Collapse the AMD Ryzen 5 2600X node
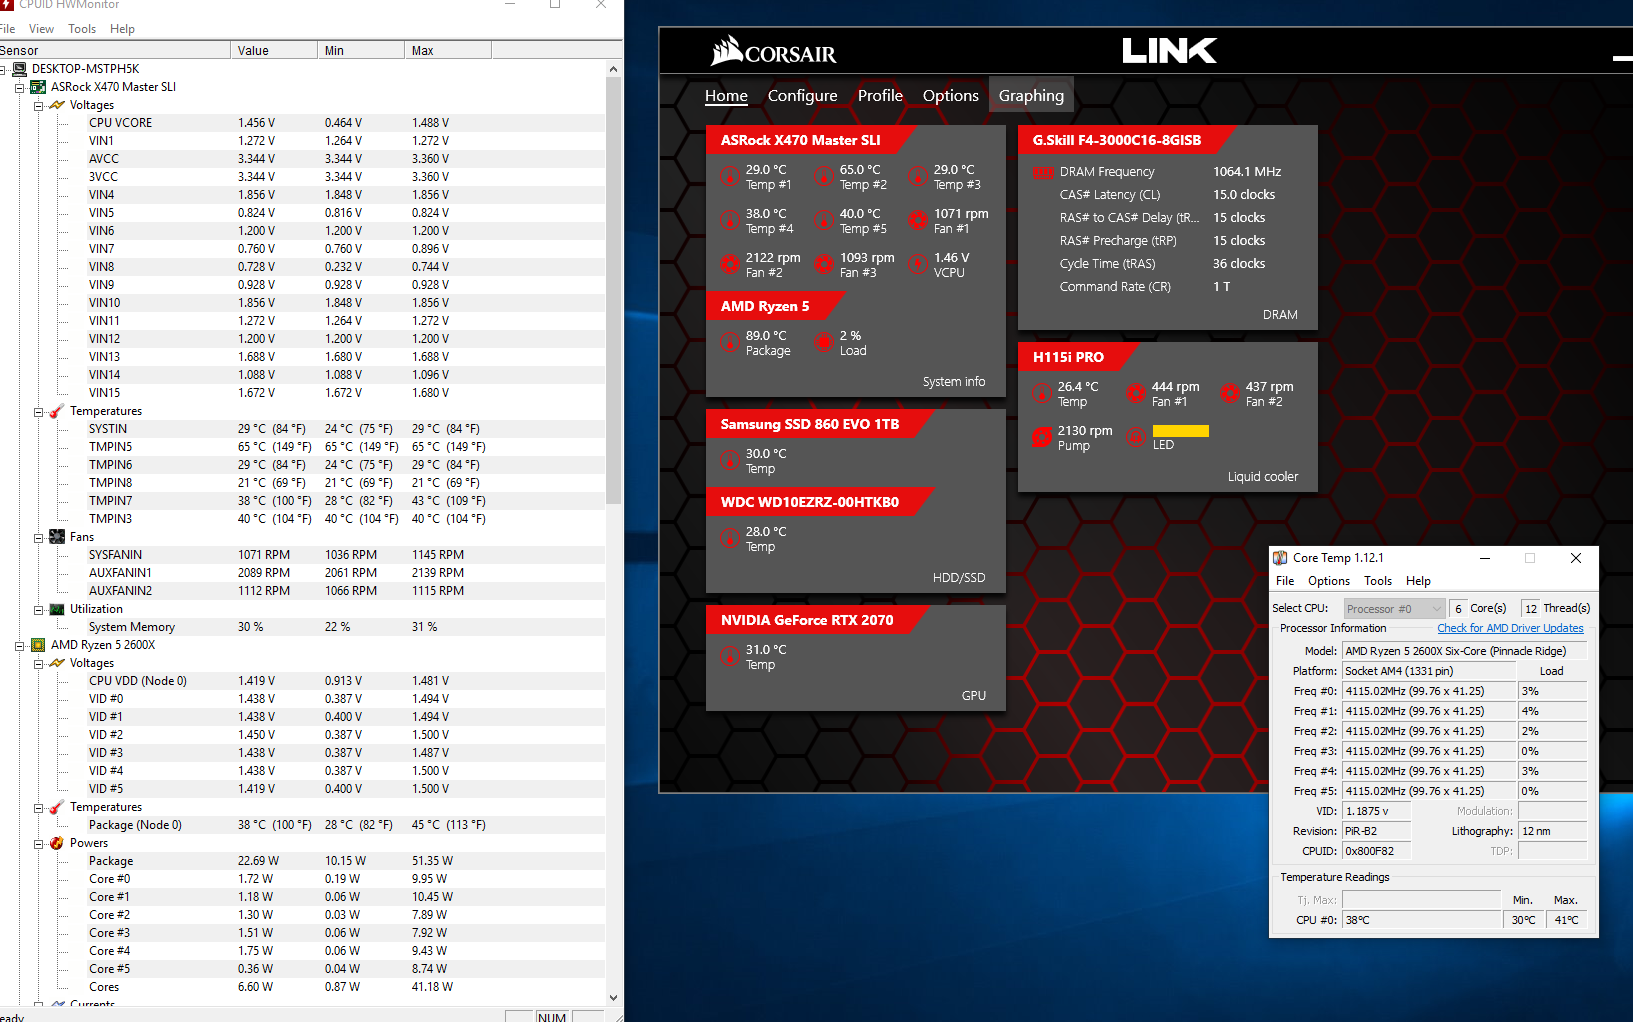 pos(19,645)
